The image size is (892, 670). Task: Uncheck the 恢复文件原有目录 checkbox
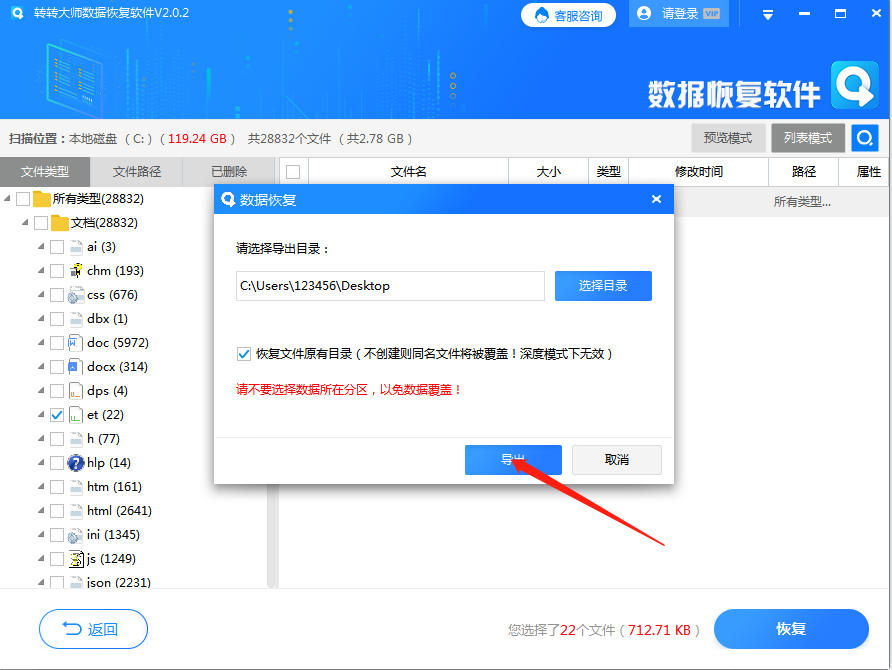tap(243, 353)
